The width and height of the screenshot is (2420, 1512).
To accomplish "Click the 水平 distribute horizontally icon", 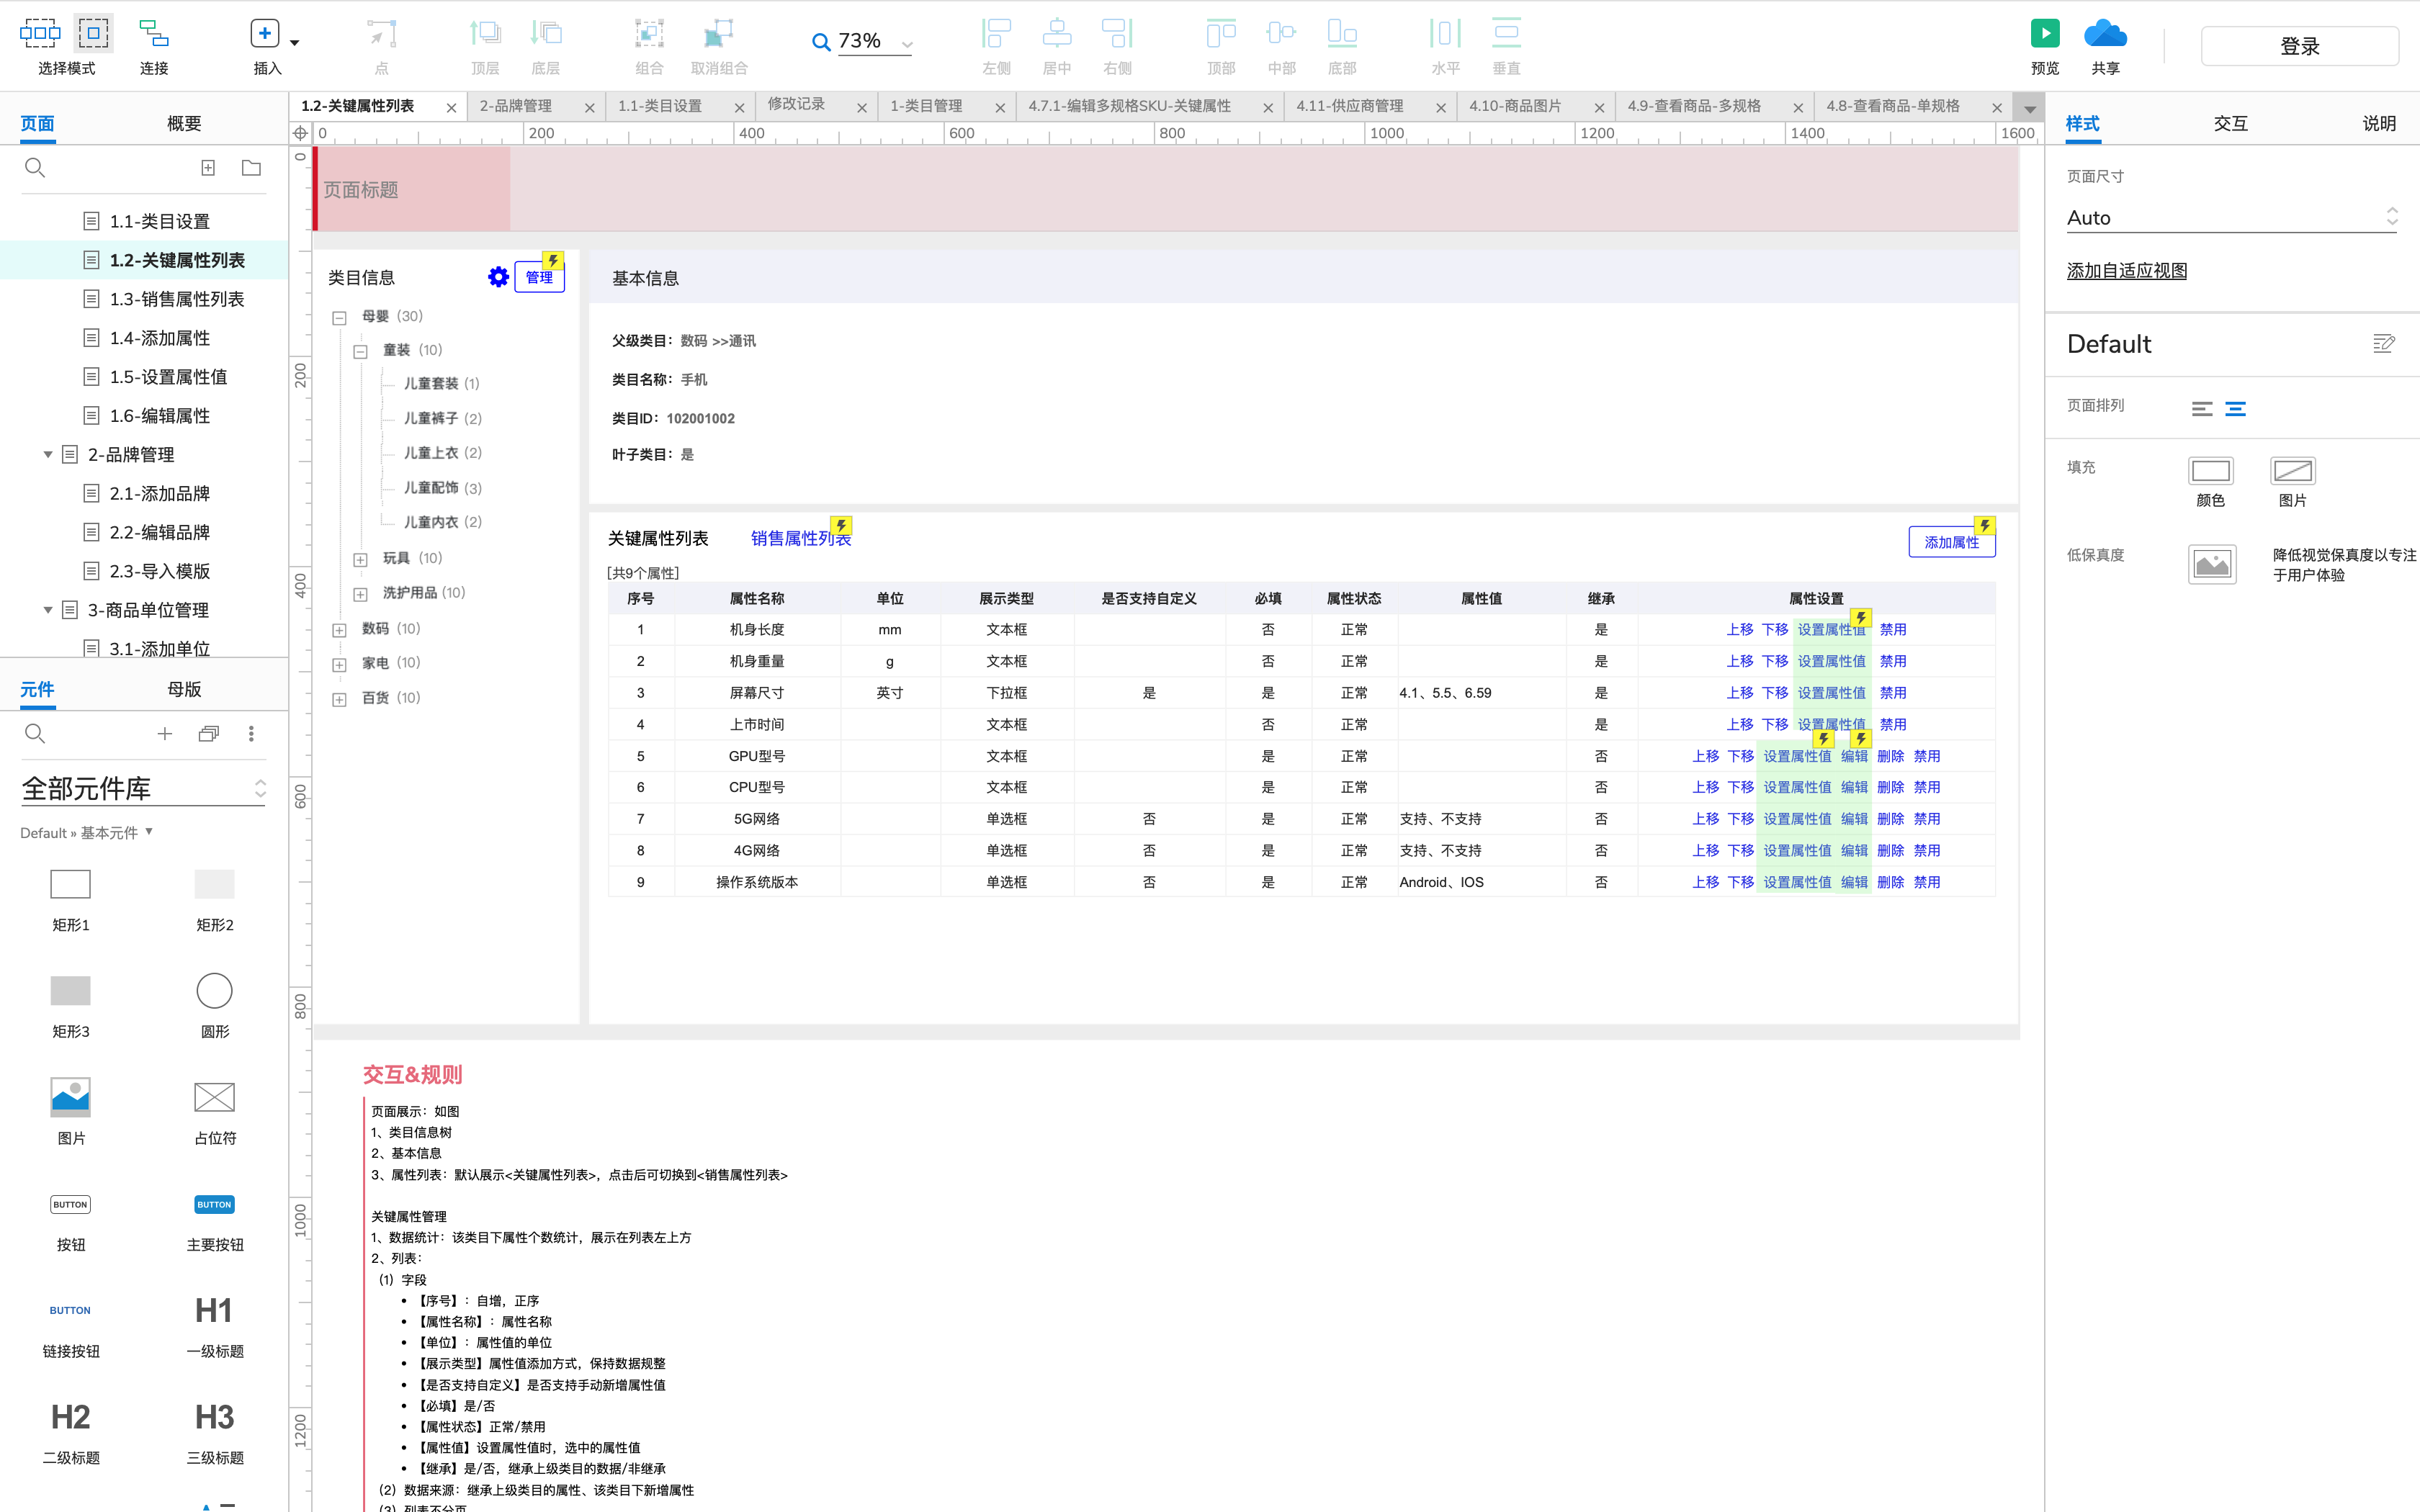I will point(1445,33).
